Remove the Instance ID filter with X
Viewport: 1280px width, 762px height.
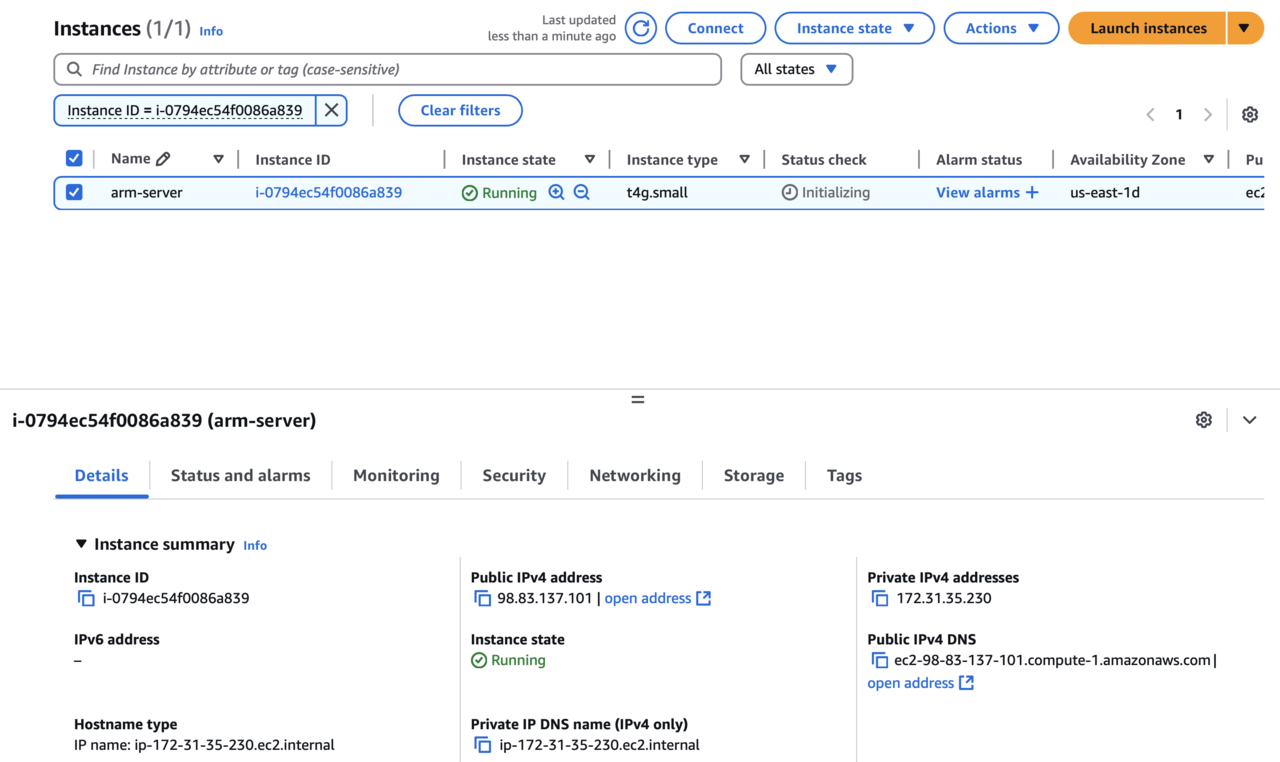[332, 110]
